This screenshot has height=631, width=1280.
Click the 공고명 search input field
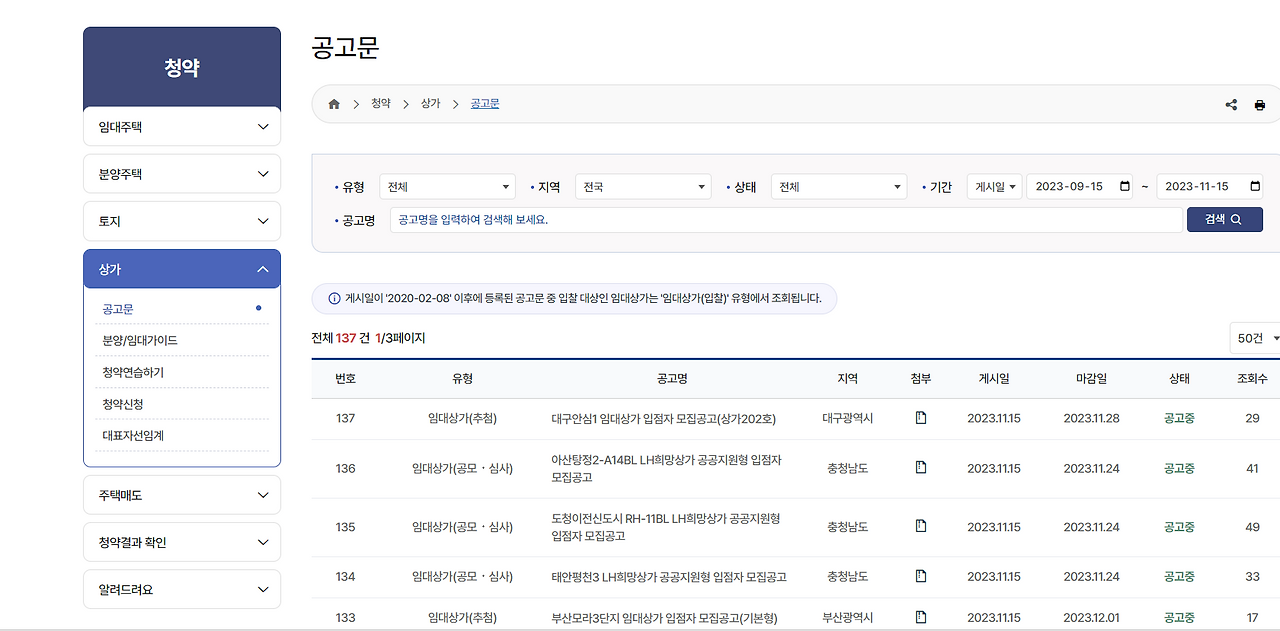[700, 219]
